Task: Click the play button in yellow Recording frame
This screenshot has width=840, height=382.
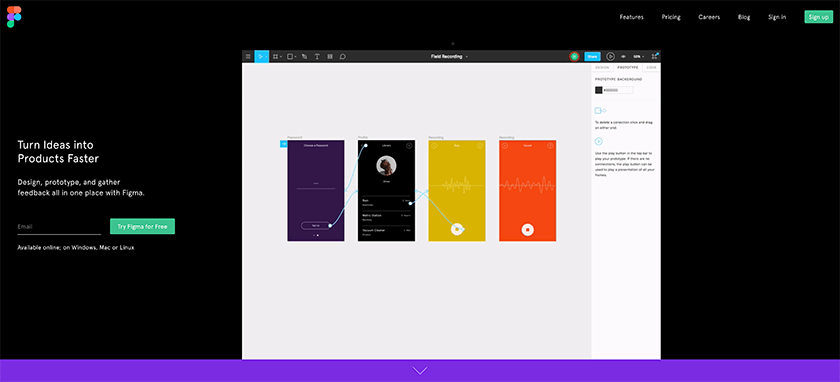Action: pos(457,229)
